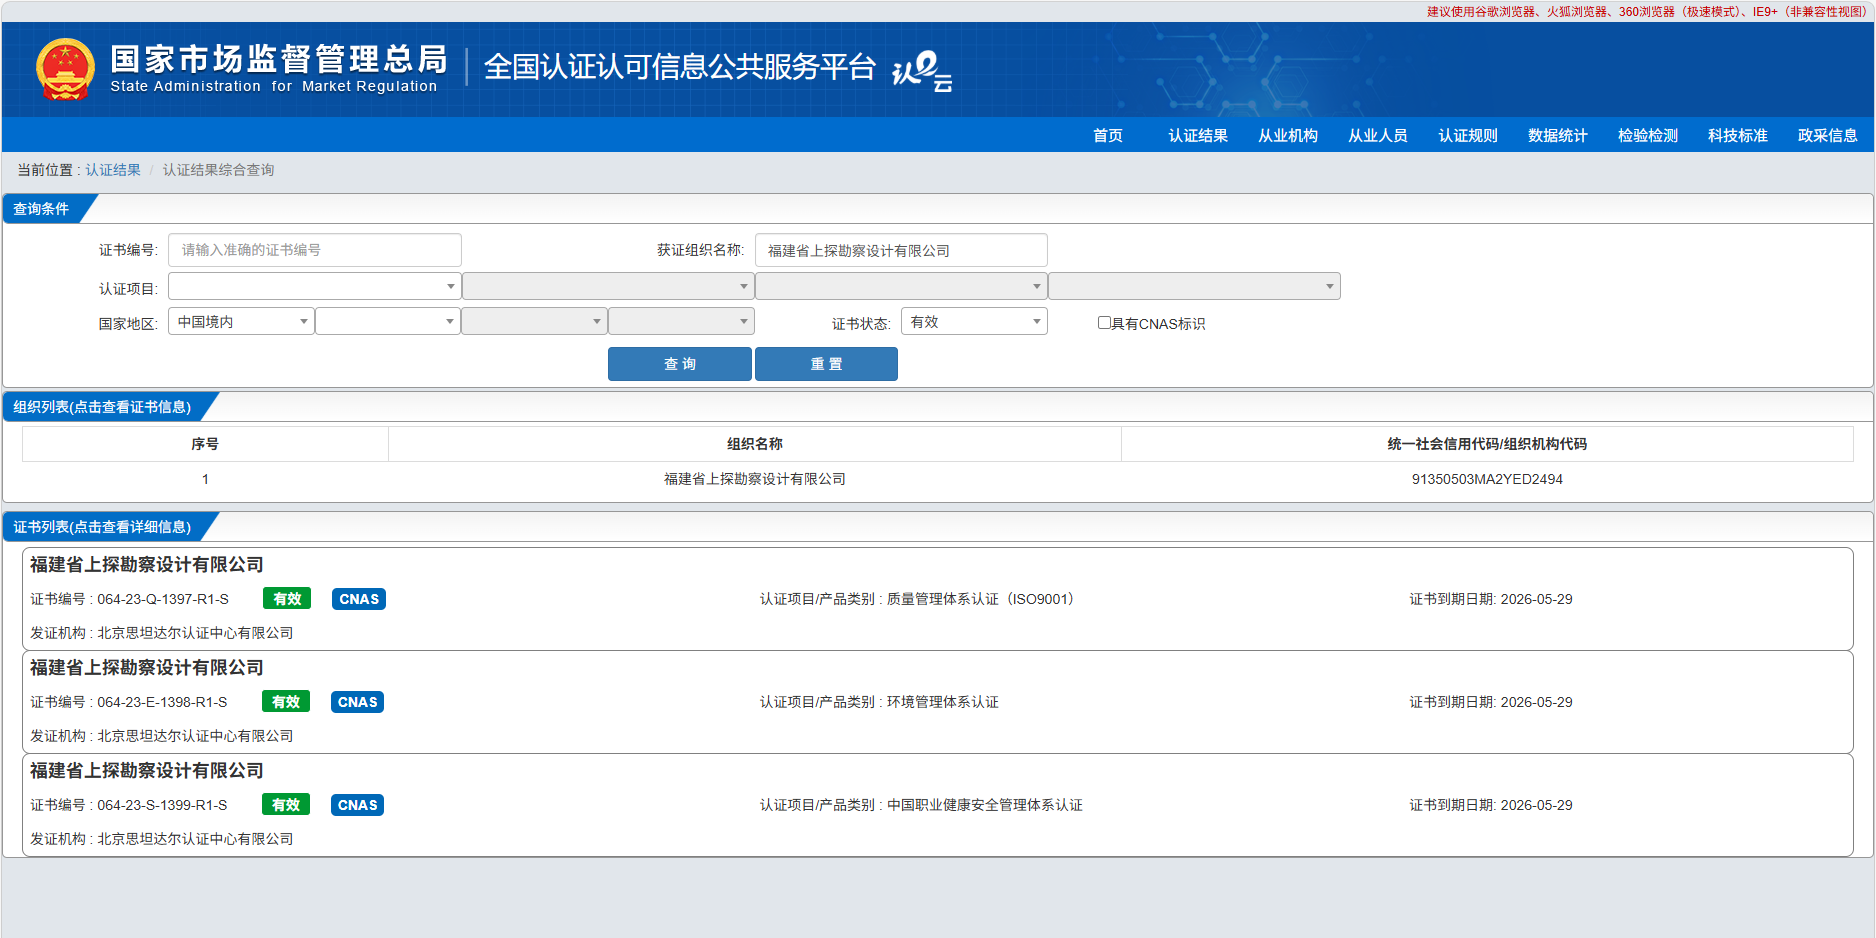Open the 中国境内 country dropdown
Screen dimensions: 1876x938
(241, 322)
